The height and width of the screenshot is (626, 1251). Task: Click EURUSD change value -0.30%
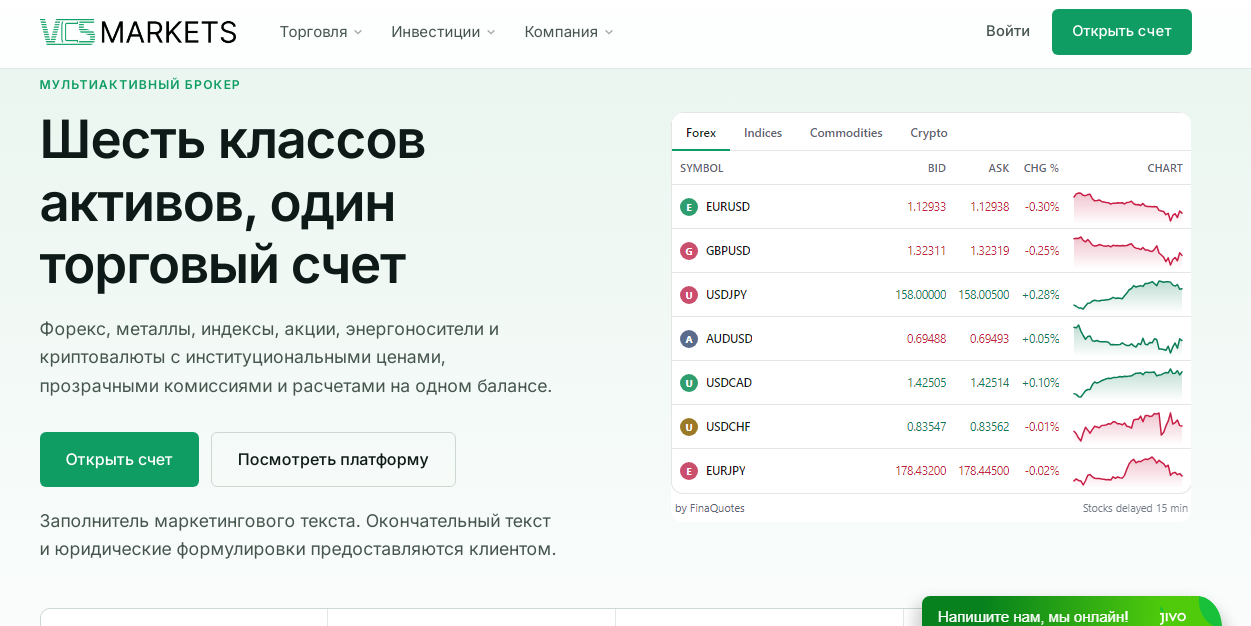1042,207
